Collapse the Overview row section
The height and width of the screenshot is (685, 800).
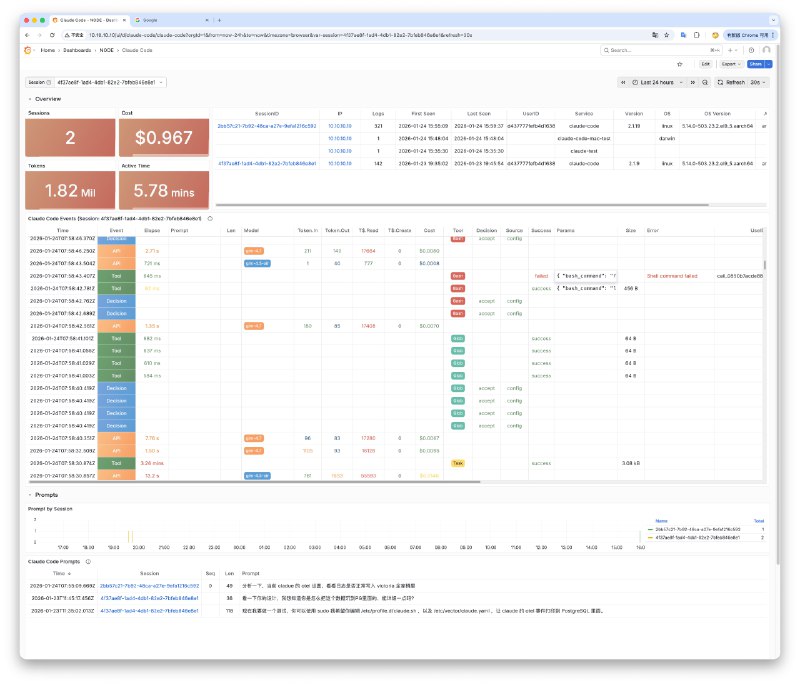pyautogui.click(x=30, y=99)
